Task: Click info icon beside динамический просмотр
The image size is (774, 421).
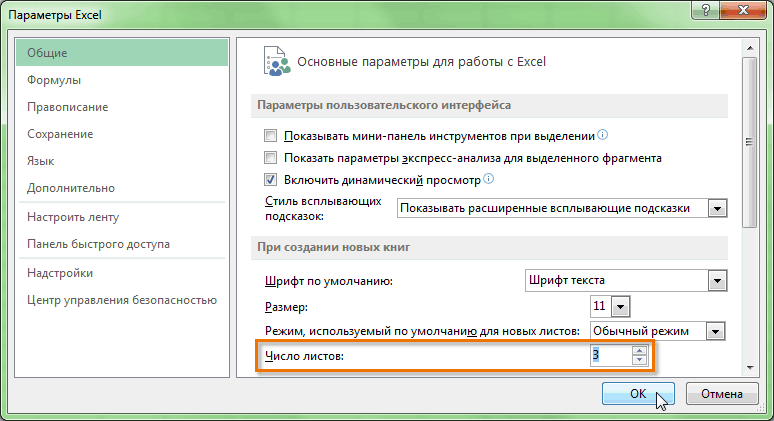Action: [488, 179]
